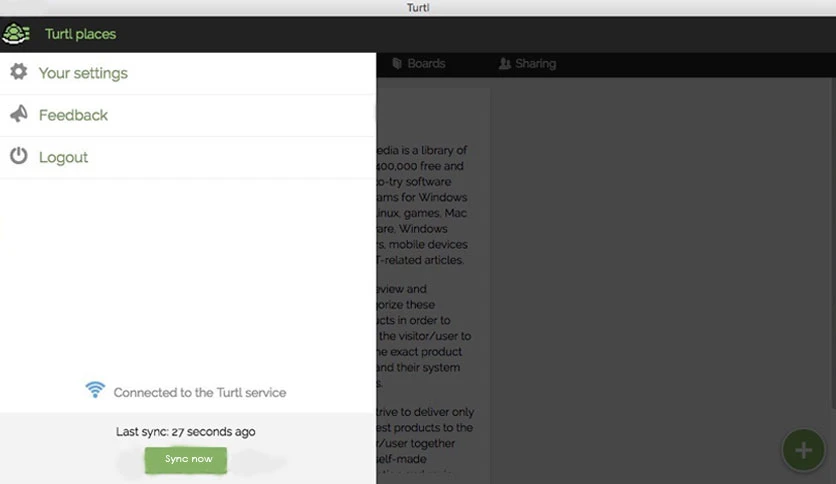Click the Sharing people icon
Image resolution: width=836 pixels, height=484 pixels.
tap(504, 63)
